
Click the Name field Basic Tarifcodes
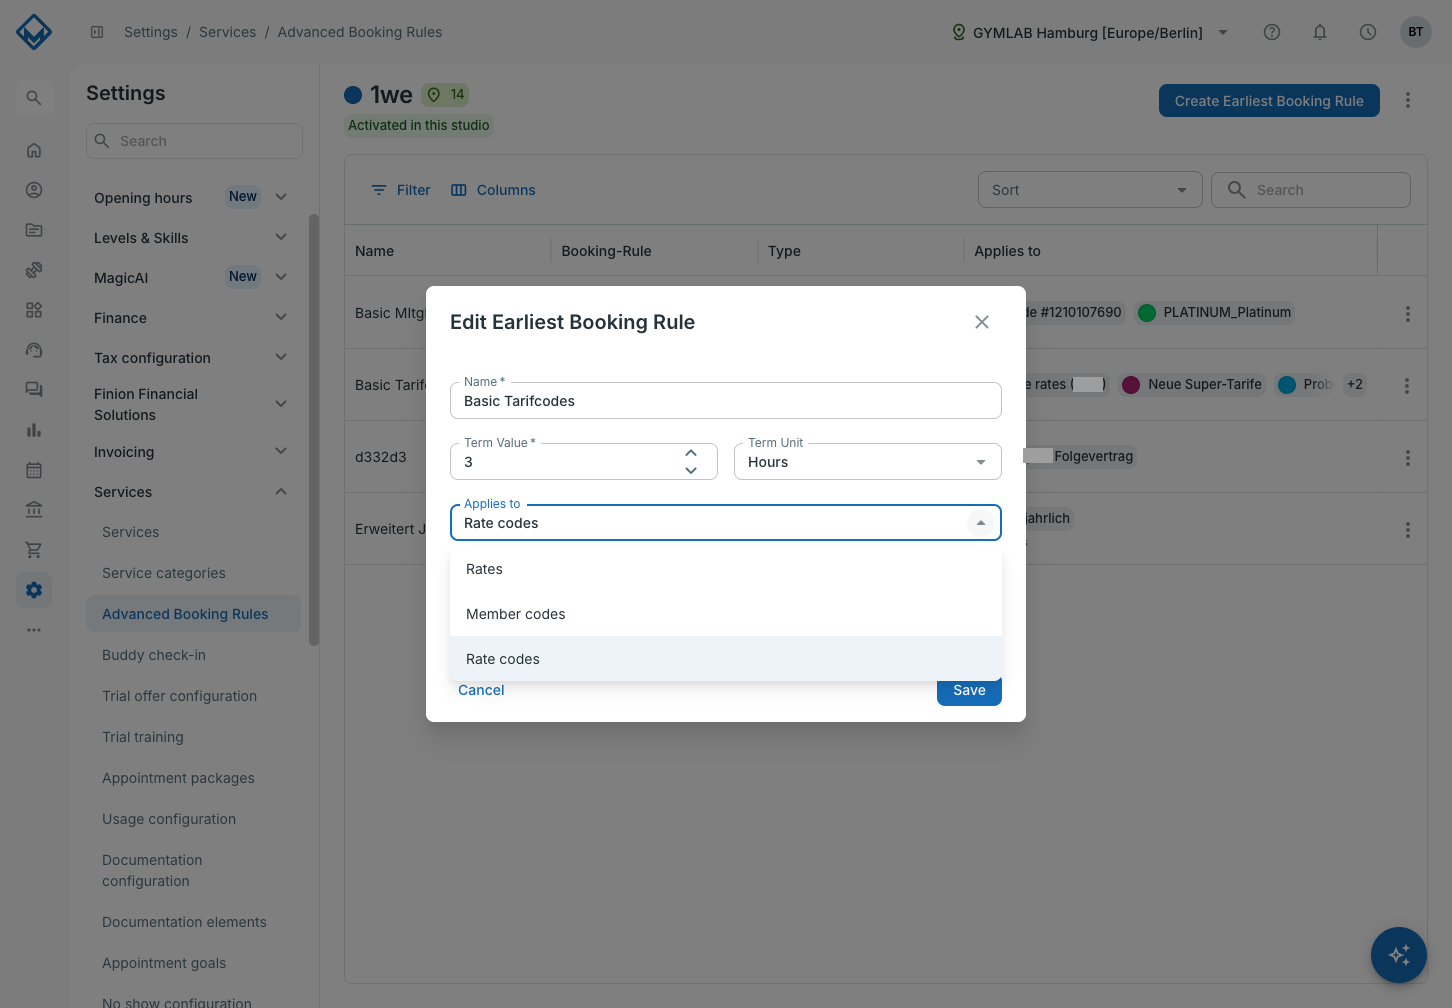pos(726,401)
